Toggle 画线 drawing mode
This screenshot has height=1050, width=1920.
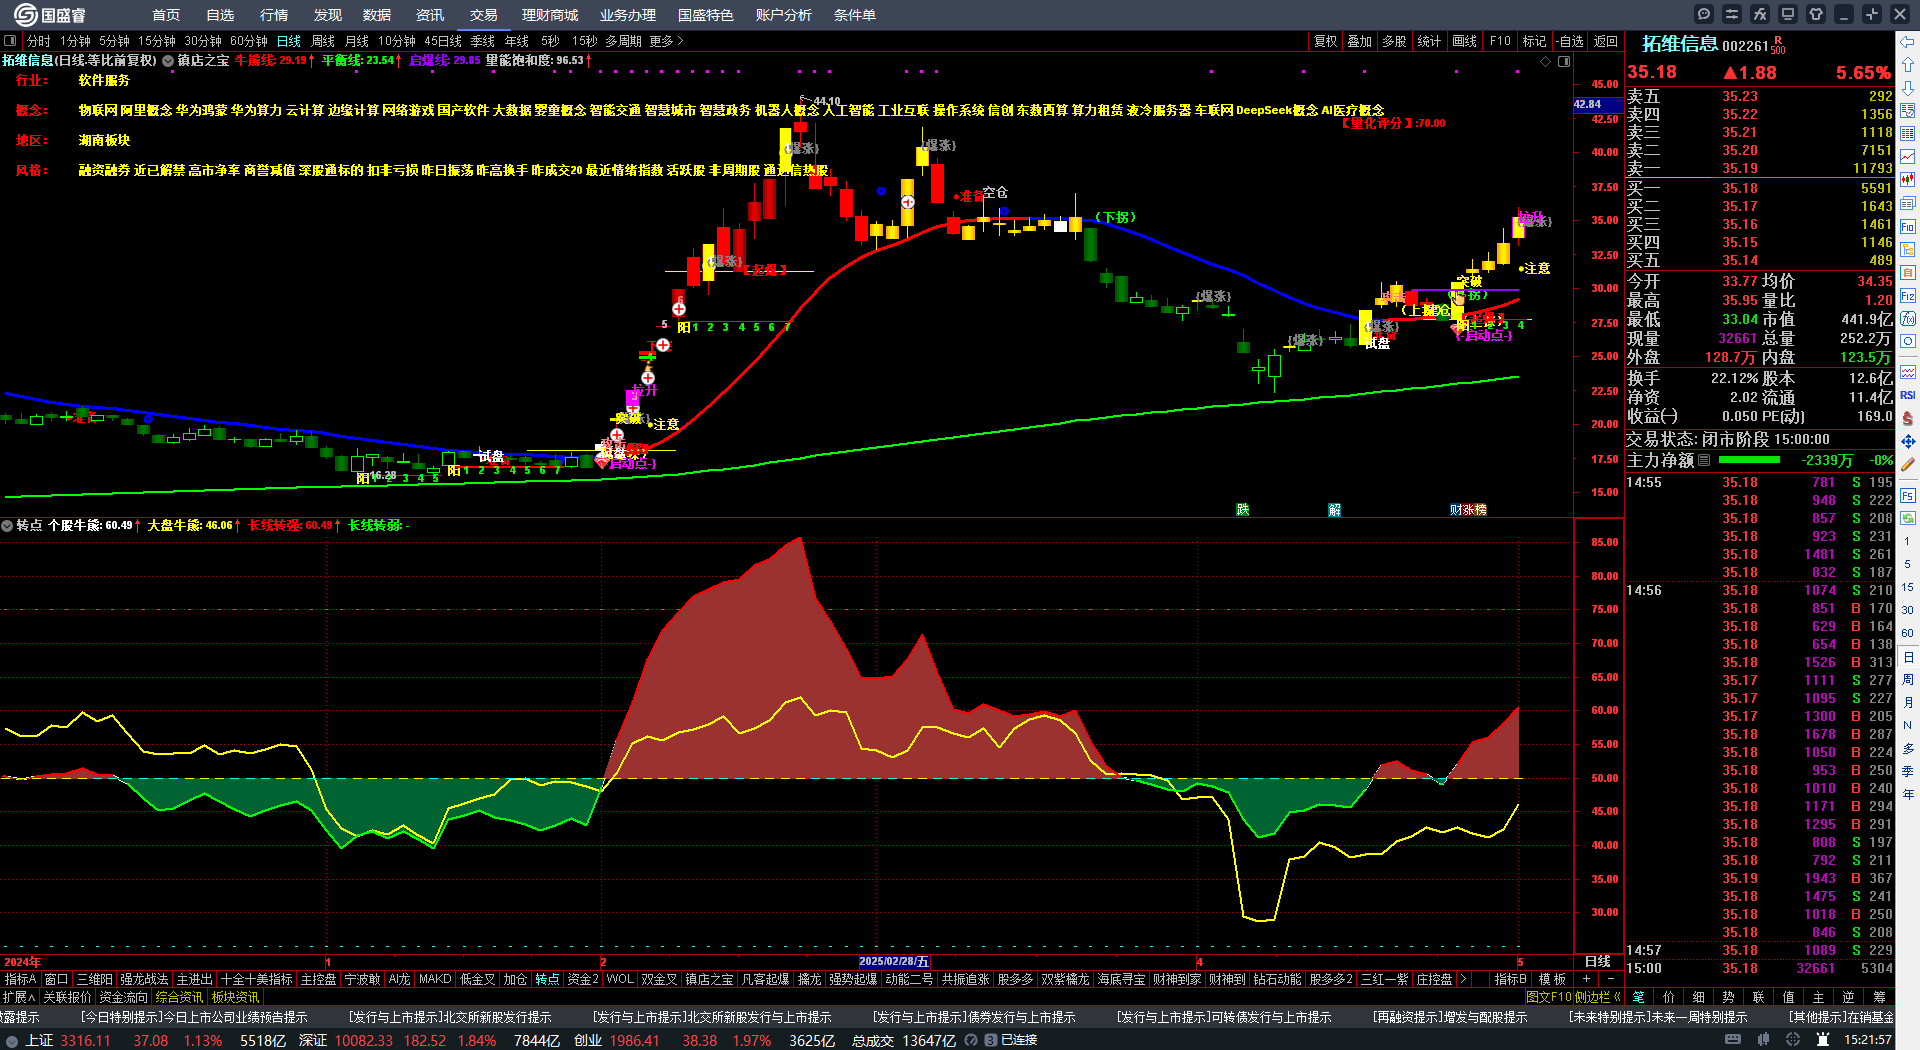click(x=1464, y=41)
